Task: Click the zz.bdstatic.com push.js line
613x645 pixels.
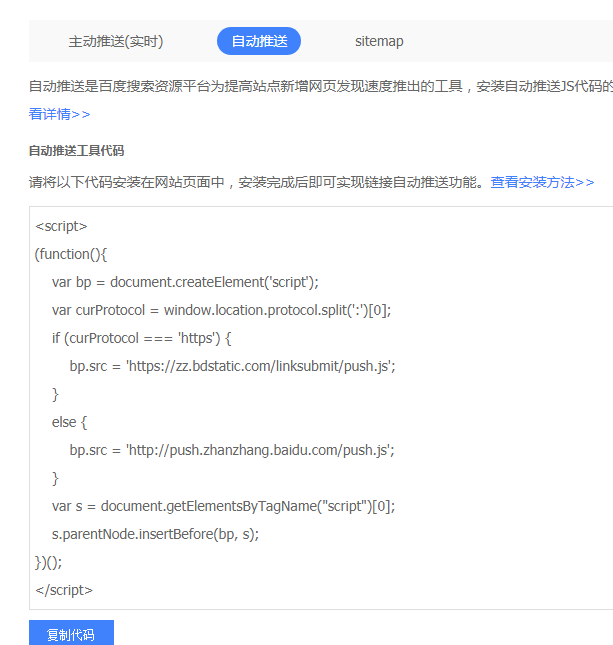Action: coord(232,366)
